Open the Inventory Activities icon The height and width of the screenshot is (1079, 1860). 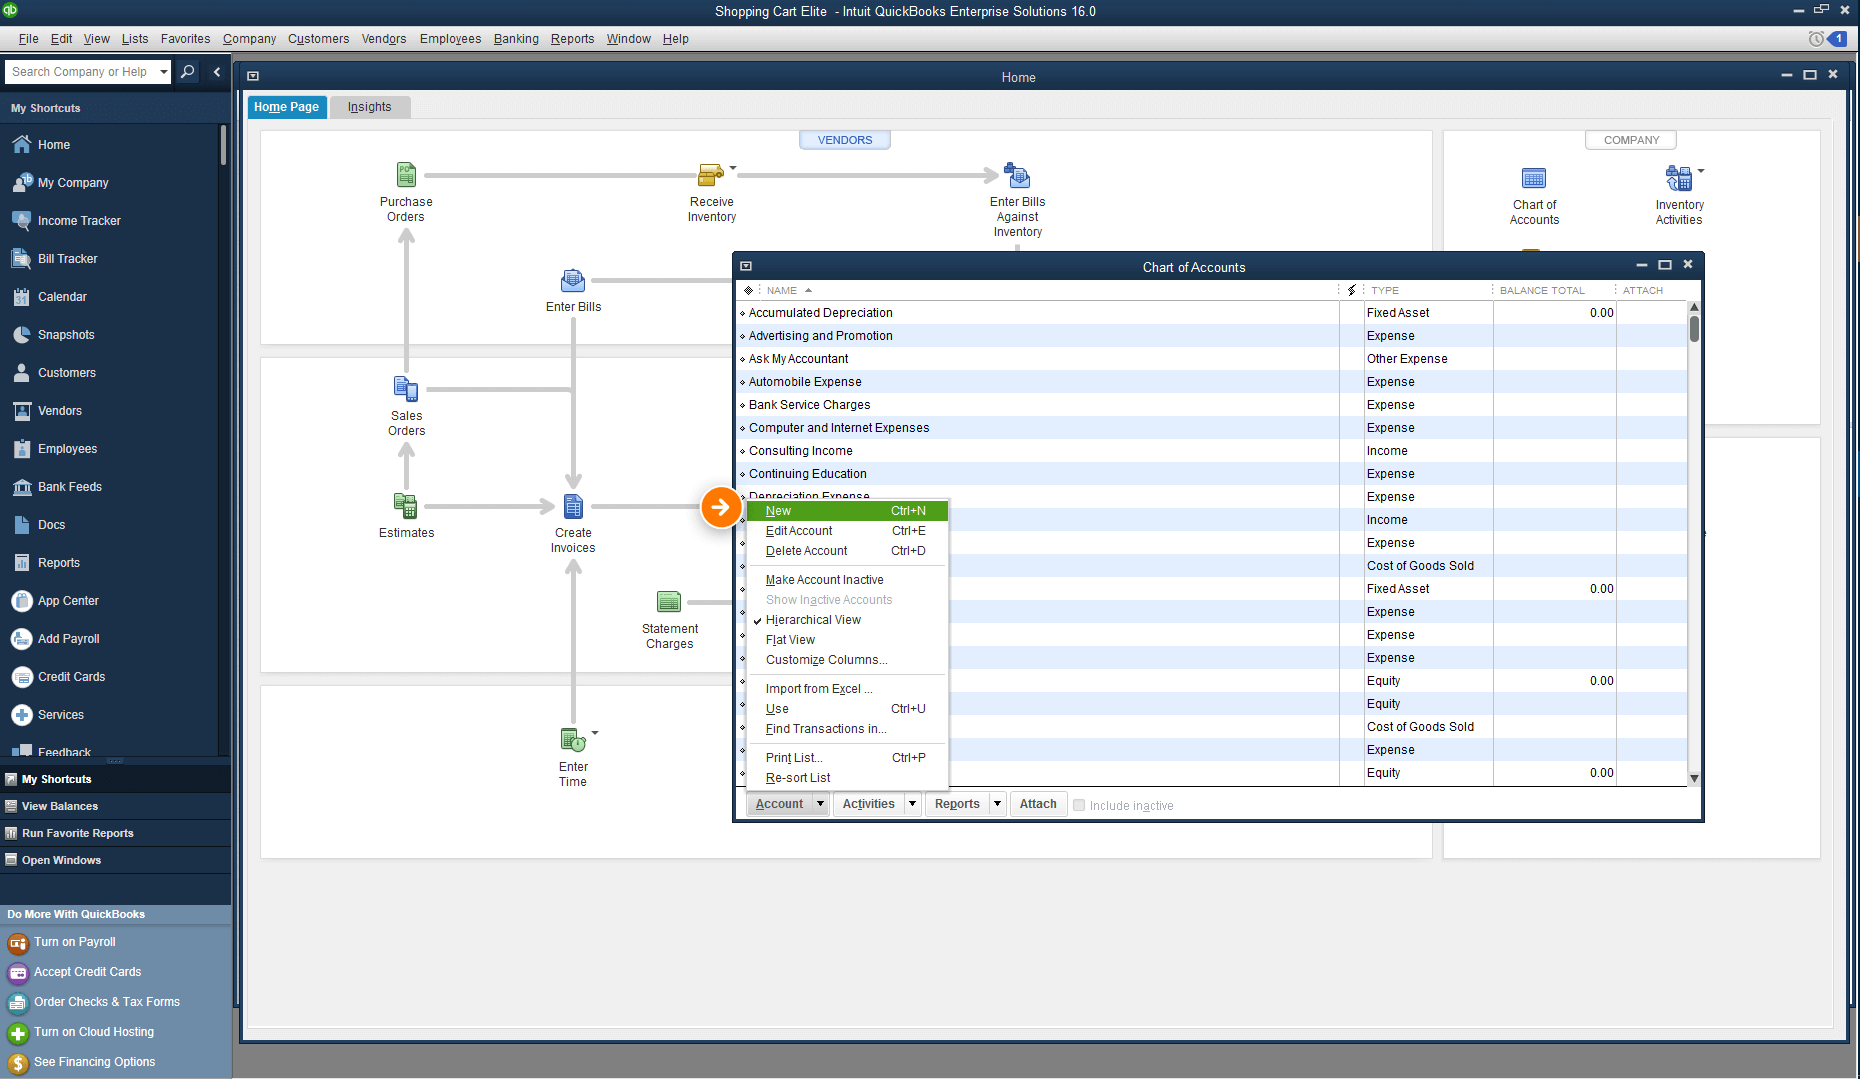(x=1679, y=178)
